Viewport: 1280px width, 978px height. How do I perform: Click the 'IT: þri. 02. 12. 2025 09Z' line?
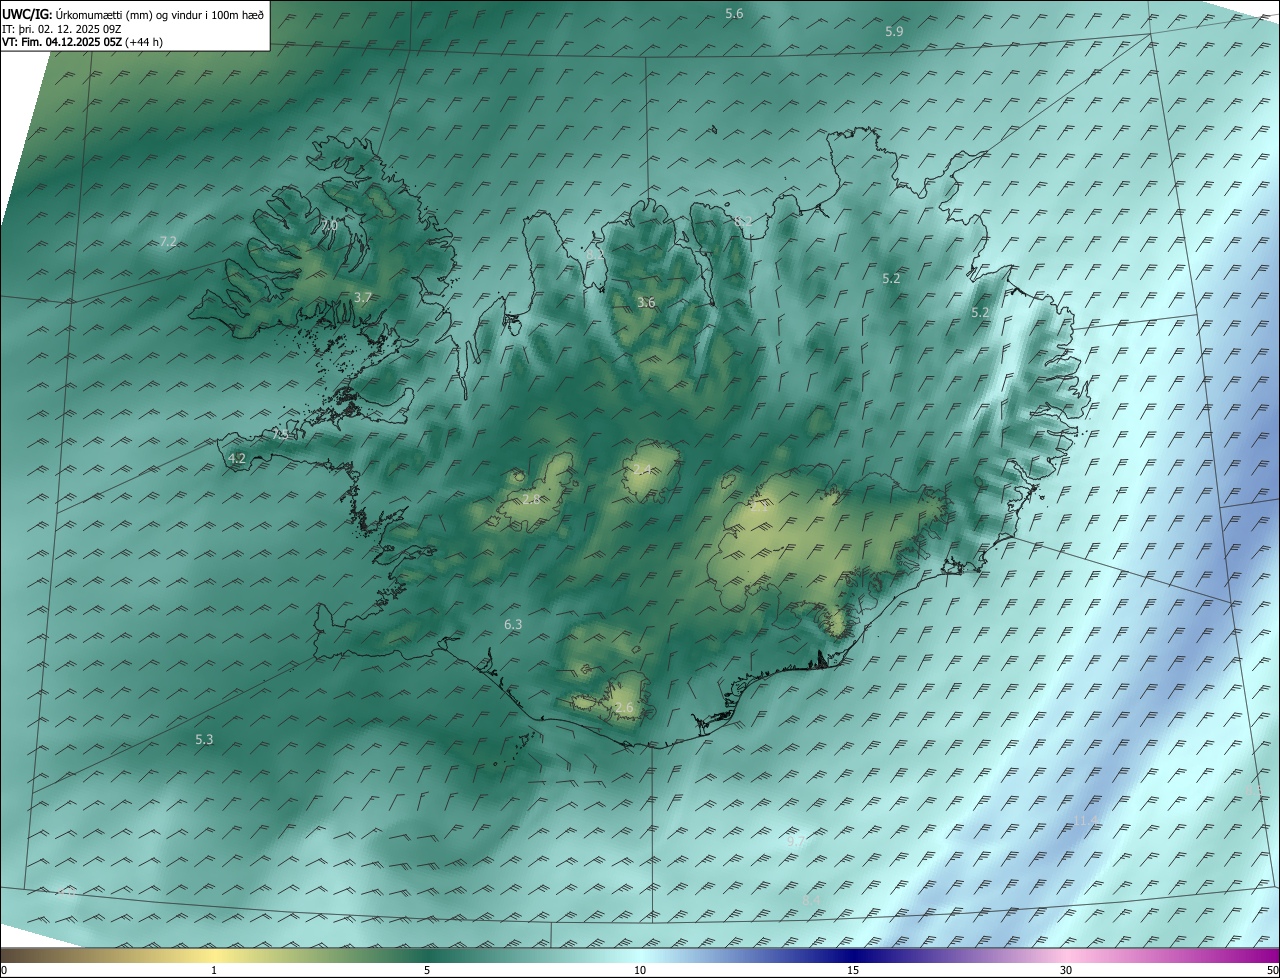[x=62, y=28]
